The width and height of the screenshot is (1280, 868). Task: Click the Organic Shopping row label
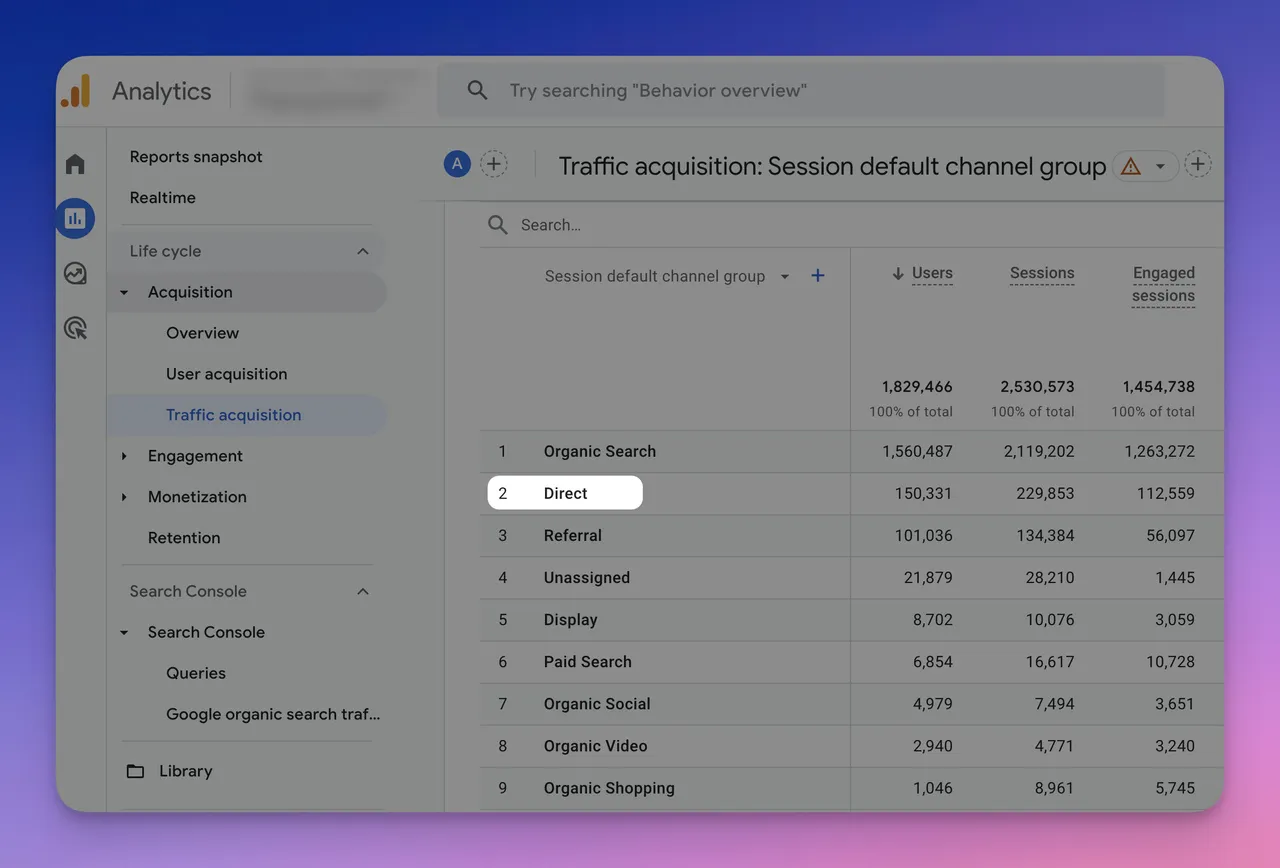point(609,788)
